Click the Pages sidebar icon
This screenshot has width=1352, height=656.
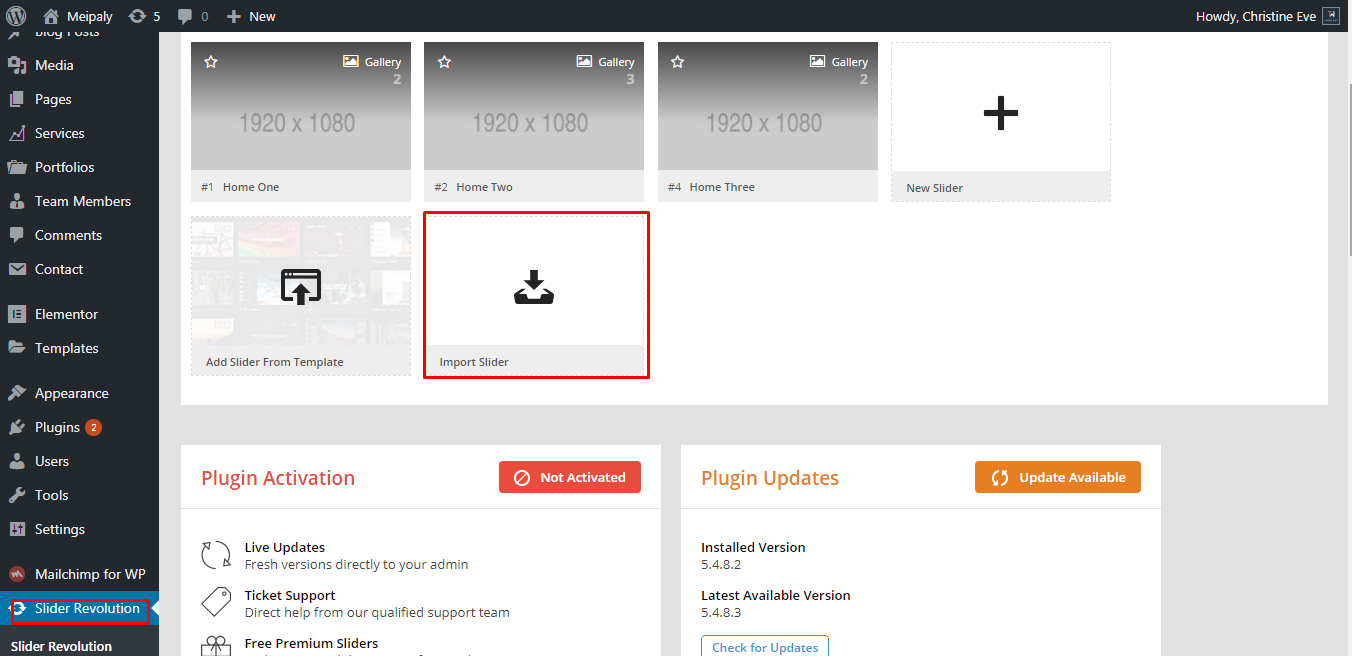pos(17,99)
